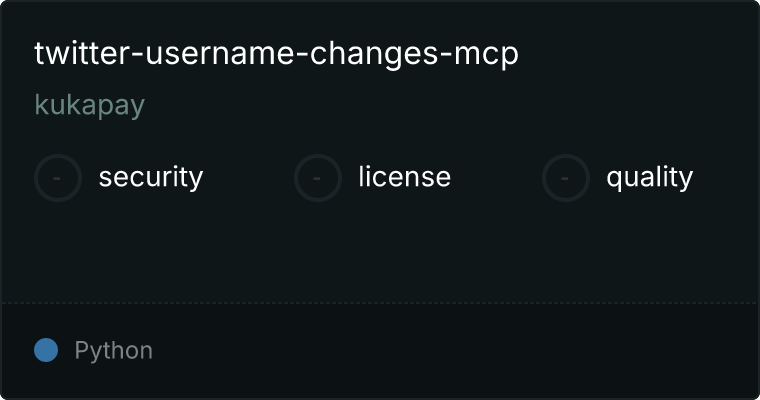760x400 pixels.
Task: Visit the kukapay author link
Action: point(90,105)
